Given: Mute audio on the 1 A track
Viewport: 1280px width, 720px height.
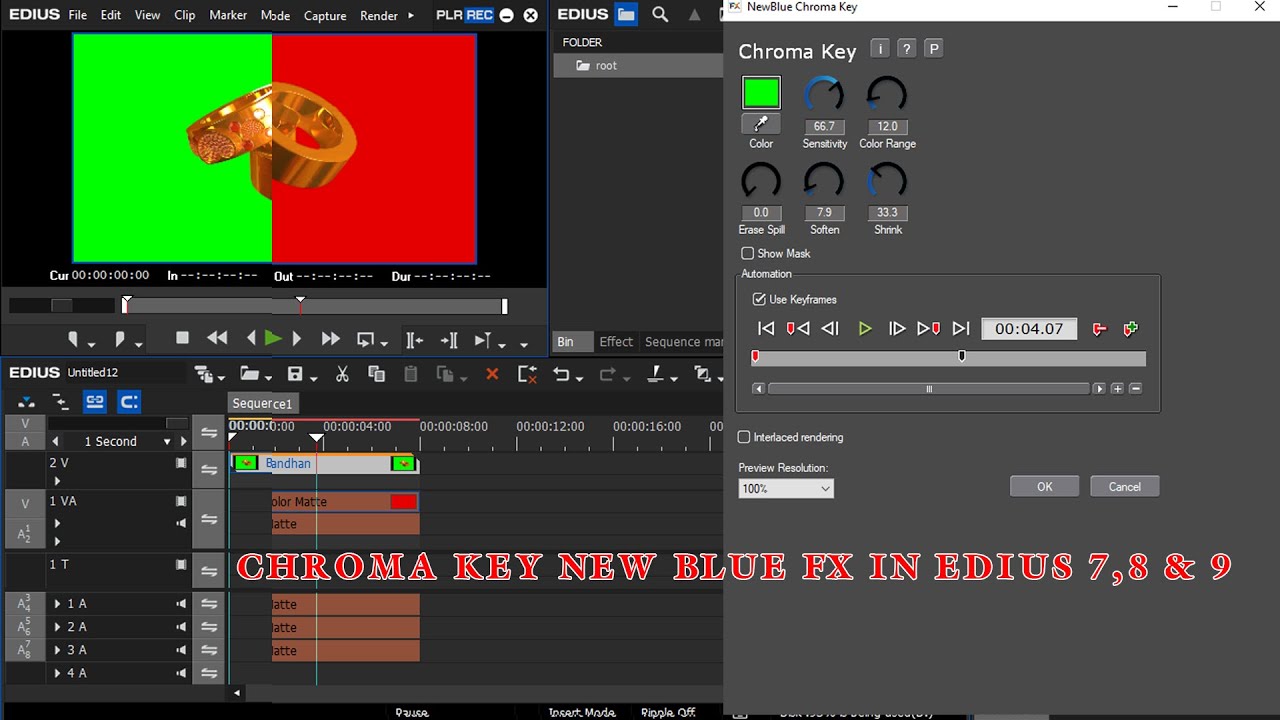Looking at the screenshot, I should tap(181, 604).
